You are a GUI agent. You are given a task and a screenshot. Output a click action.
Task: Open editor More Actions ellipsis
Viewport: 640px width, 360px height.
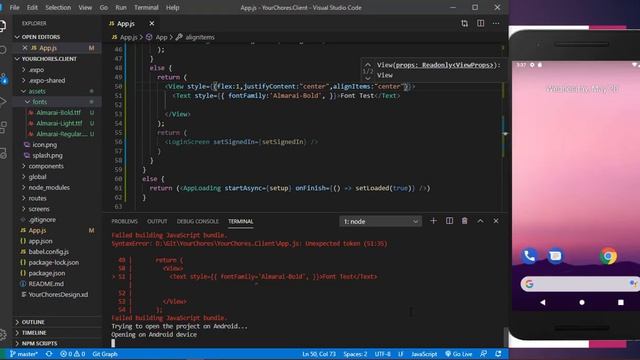[496, 23]
